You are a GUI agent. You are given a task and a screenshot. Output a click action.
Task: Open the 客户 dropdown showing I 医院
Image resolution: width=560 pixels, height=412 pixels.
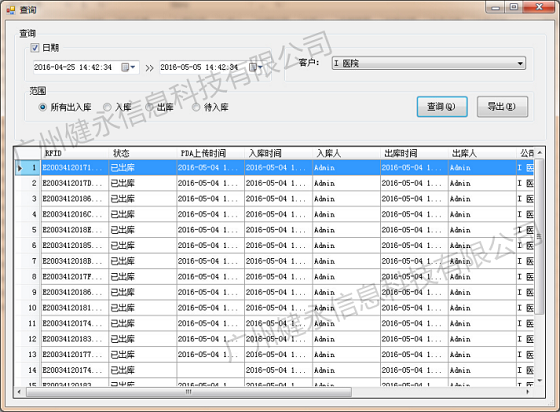tap(429, 63)
